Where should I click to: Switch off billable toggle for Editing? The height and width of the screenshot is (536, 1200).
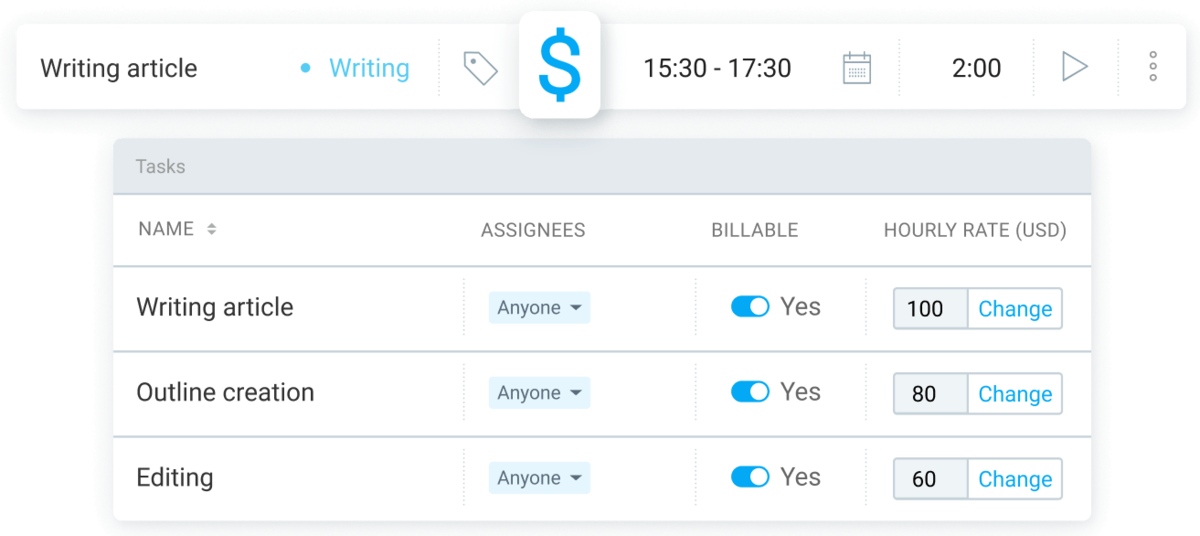point(750,477)
